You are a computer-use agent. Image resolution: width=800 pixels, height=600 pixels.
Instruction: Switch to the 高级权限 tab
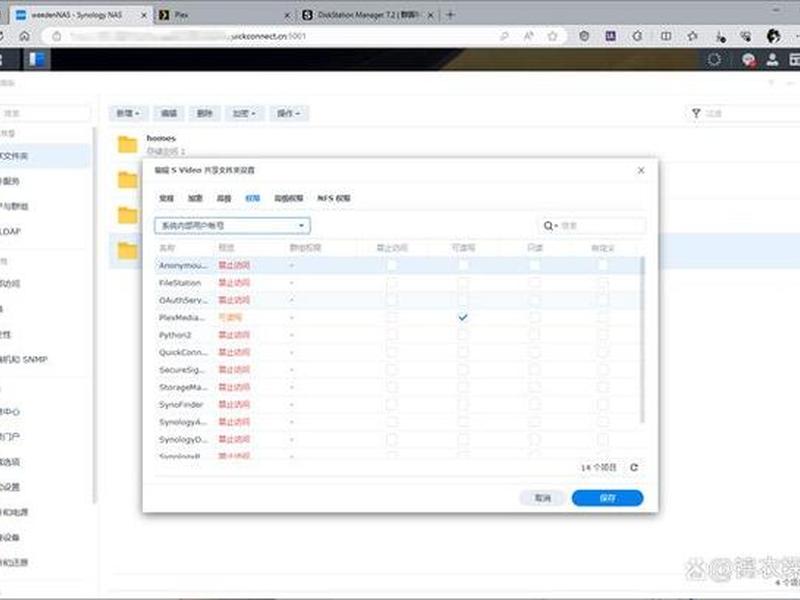click(x=289, y=198)
